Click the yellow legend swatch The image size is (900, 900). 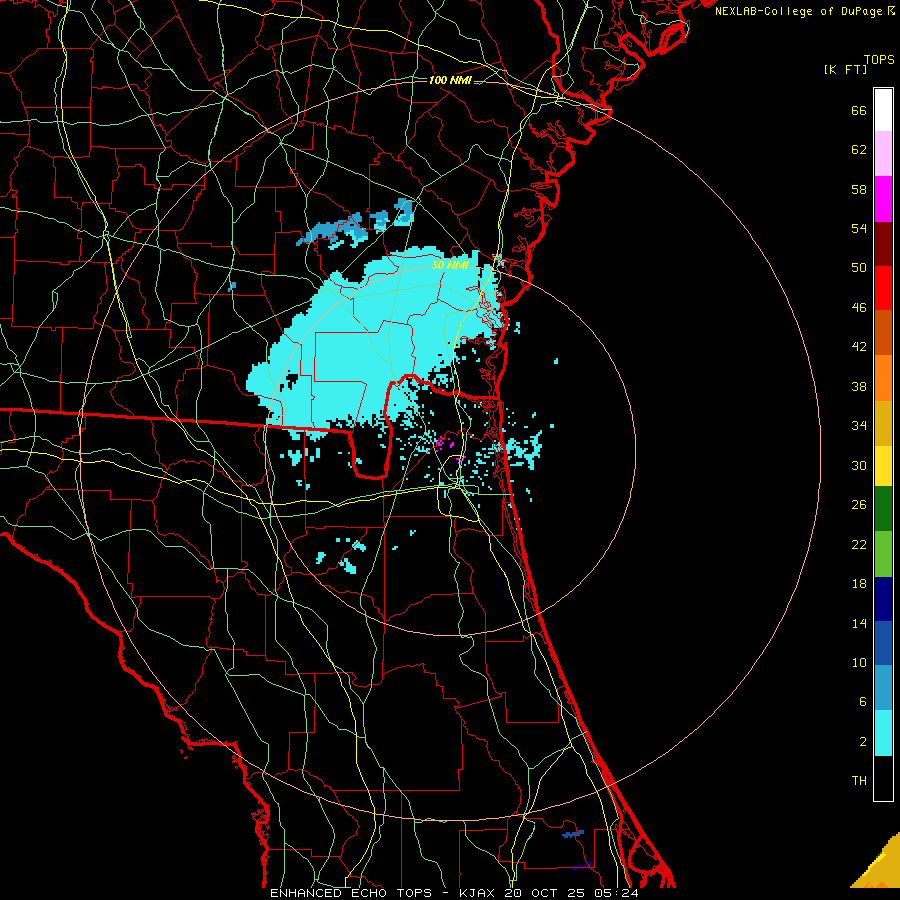[x=883, y=466]
